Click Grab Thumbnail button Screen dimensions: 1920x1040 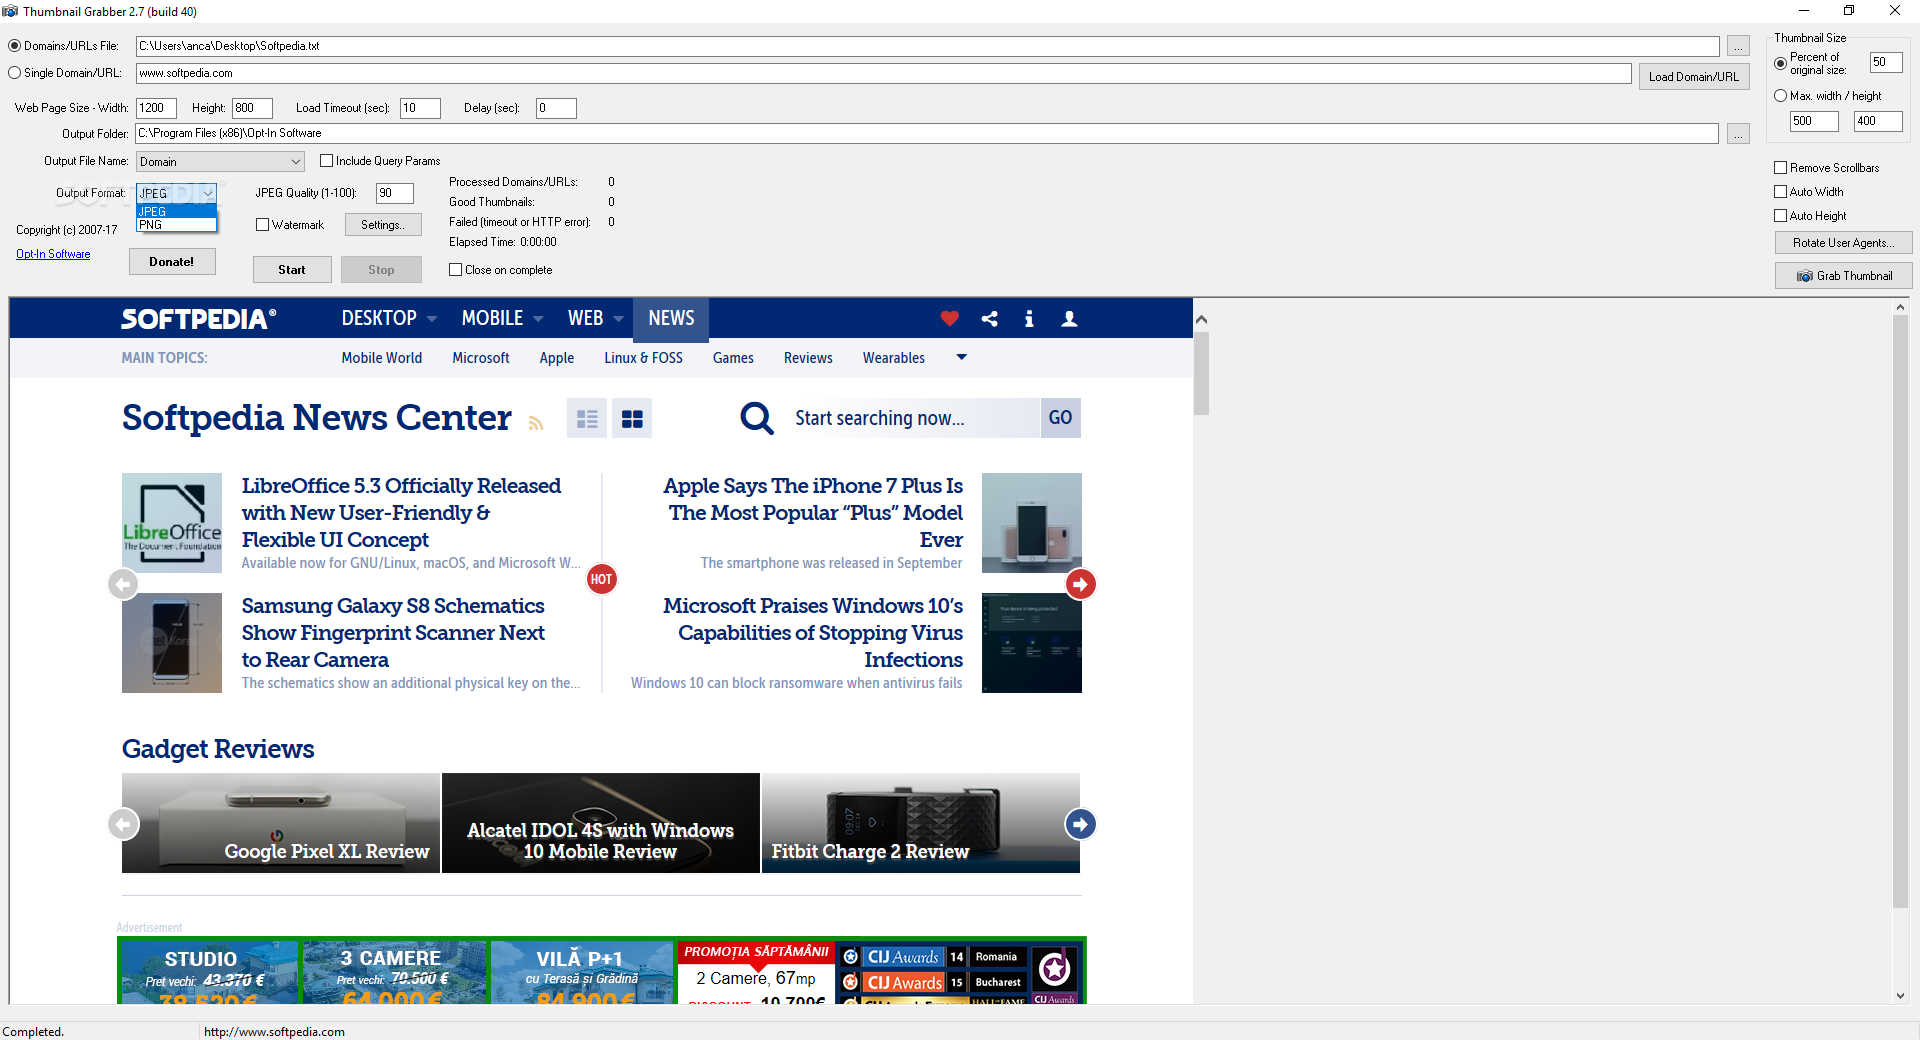(x=1843, y=276)
